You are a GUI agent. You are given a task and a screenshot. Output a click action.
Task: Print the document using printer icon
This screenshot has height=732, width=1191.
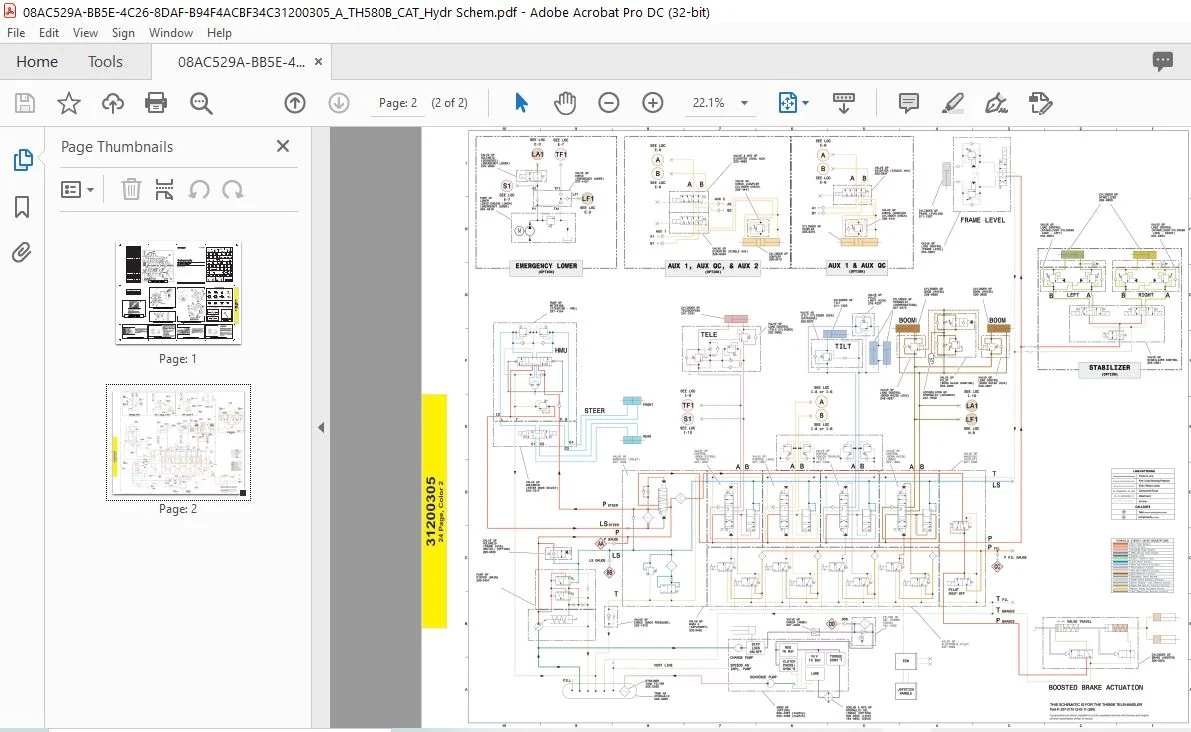(156, 103)
